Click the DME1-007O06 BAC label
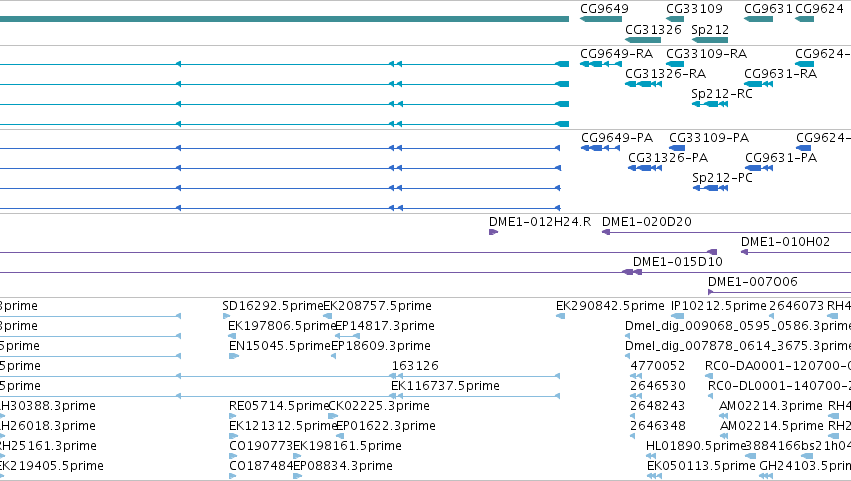The height and width of the screenshot is (481, 851). (752, 282)
